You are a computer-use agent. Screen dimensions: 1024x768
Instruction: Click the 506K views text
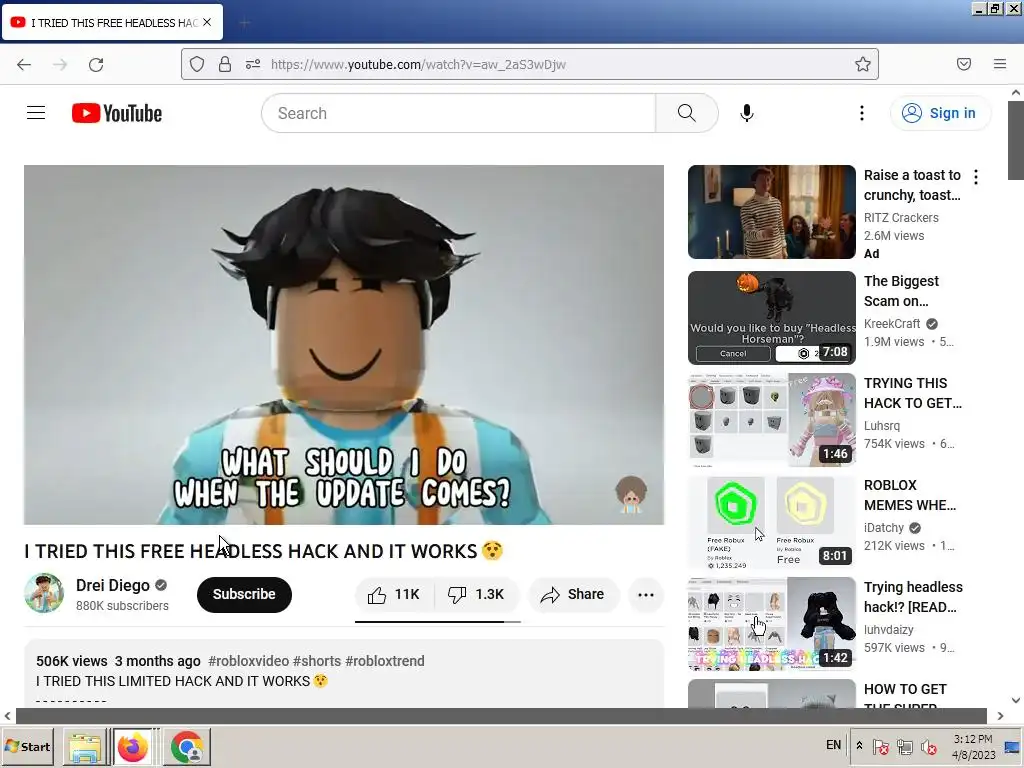click(72, 661)
